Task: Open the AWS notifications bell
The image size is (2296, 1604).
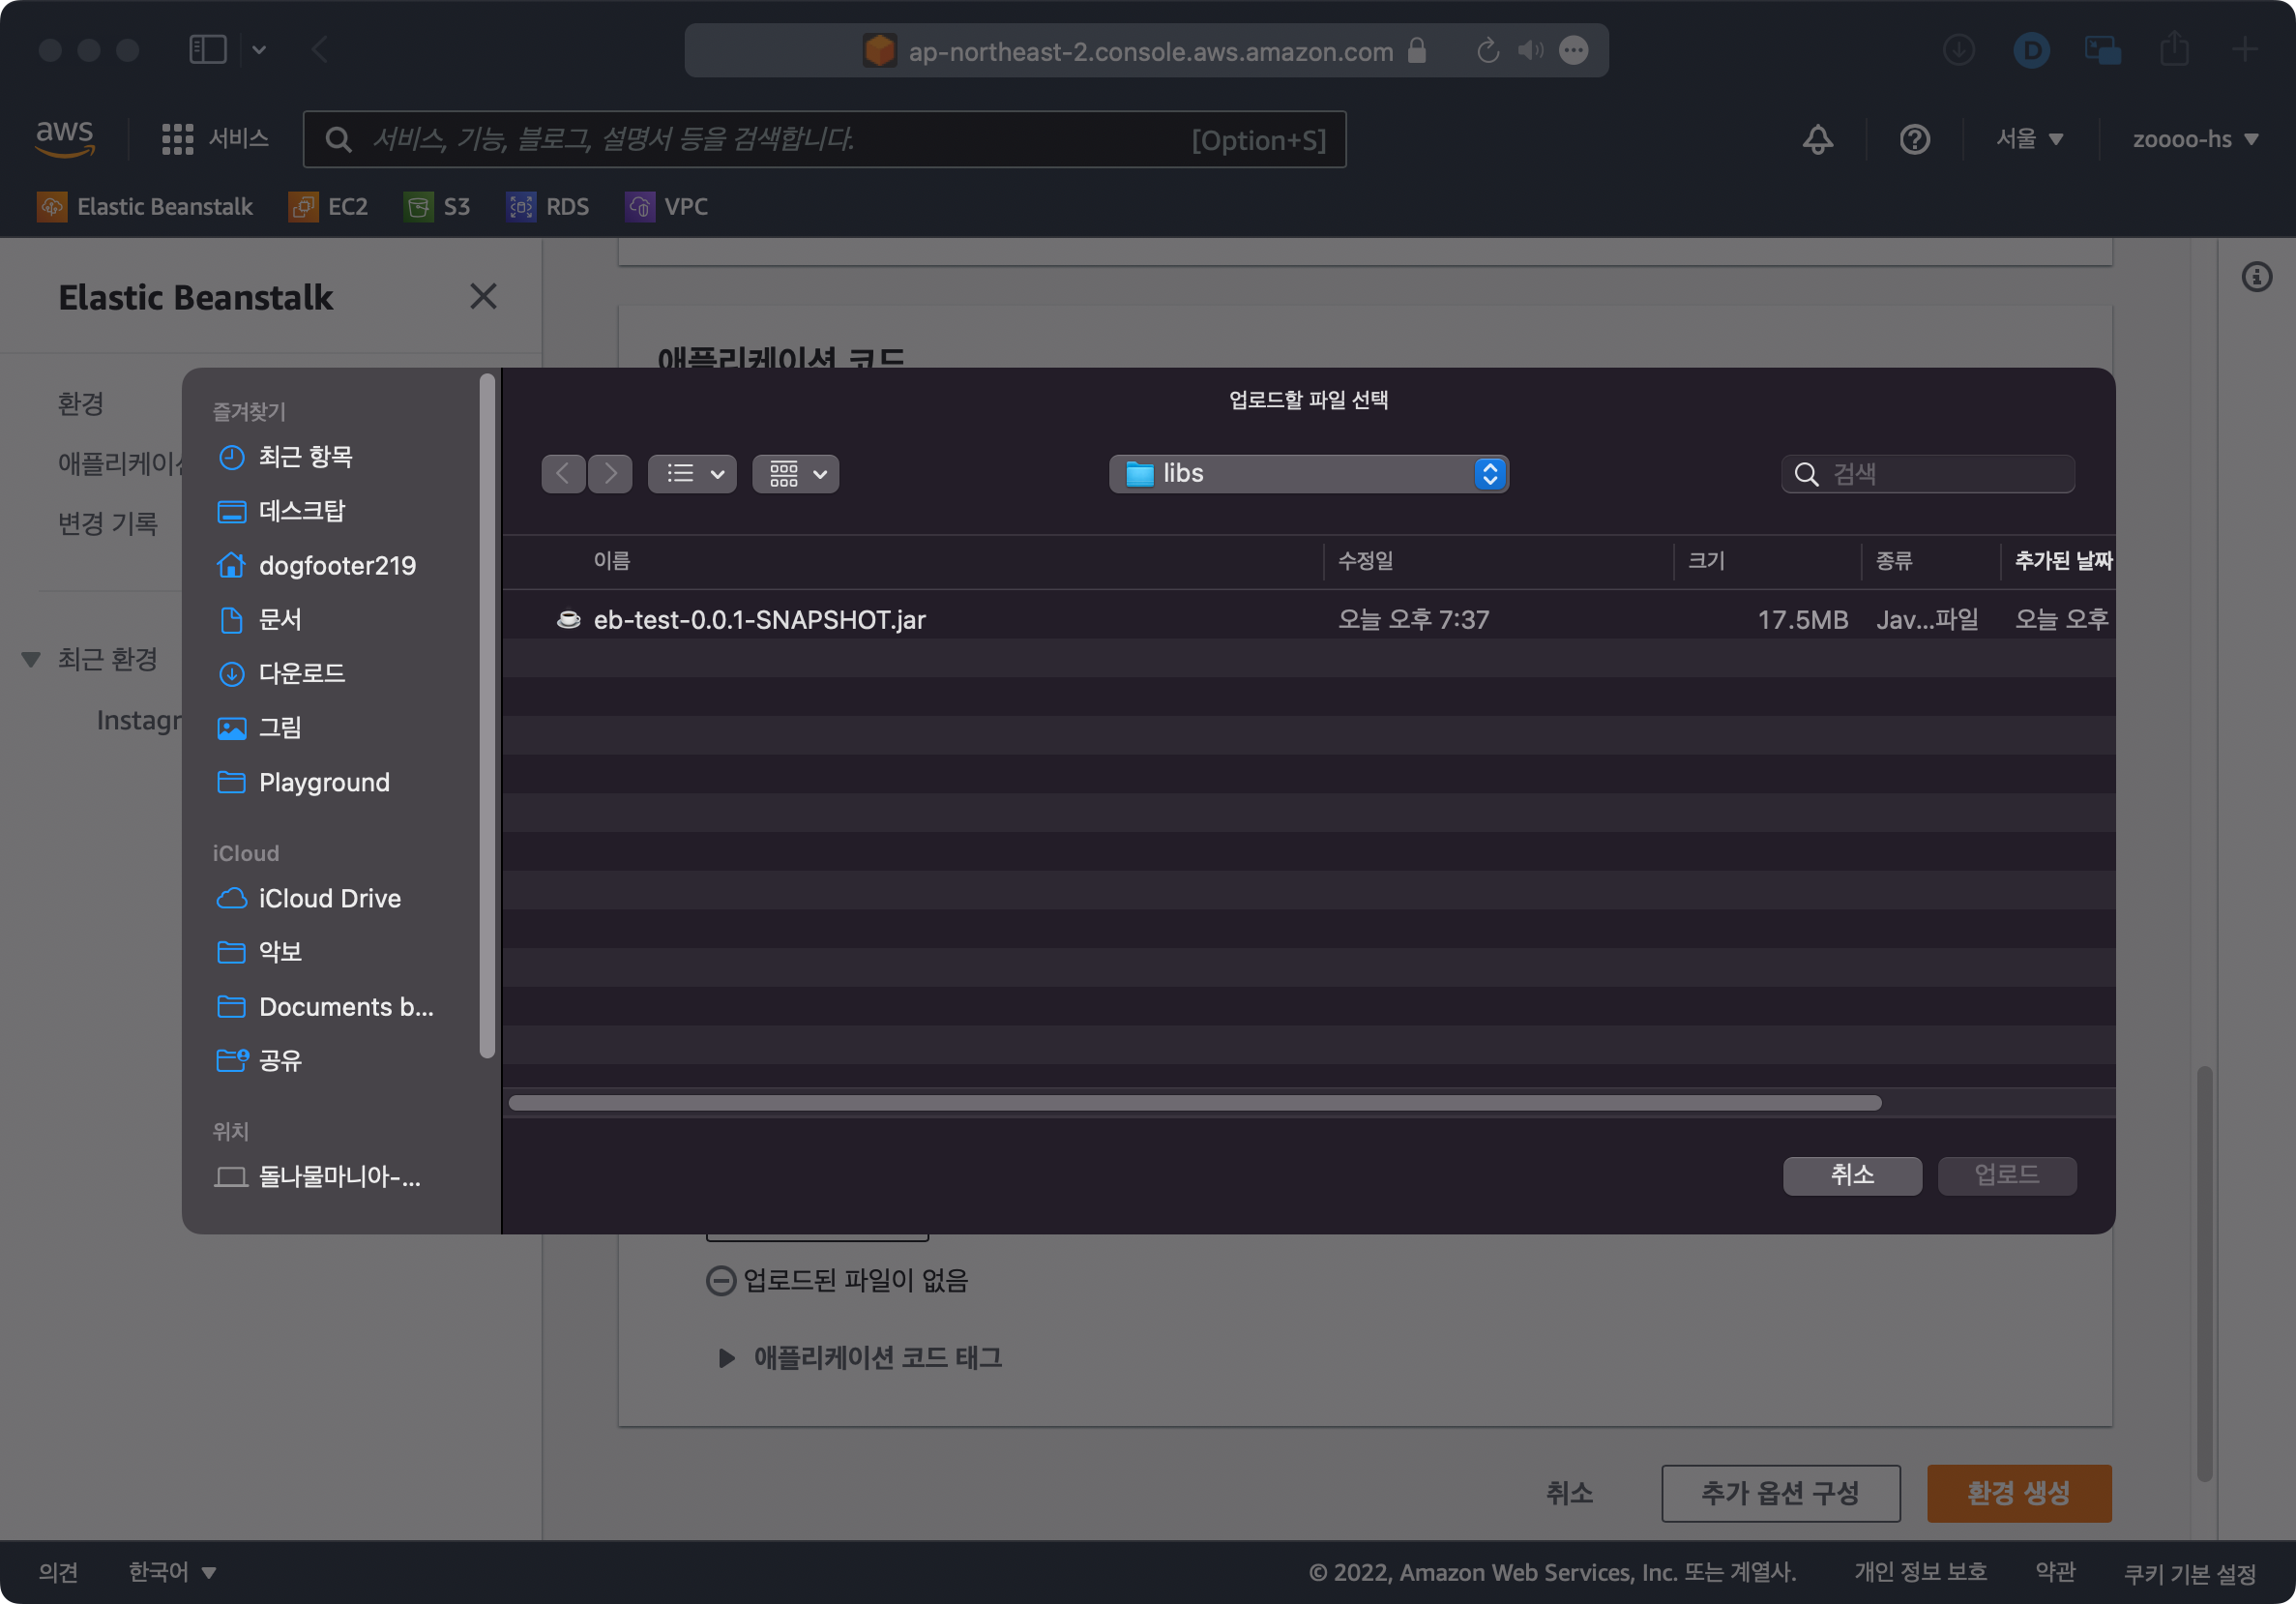Action: [x=1817, y=139]
